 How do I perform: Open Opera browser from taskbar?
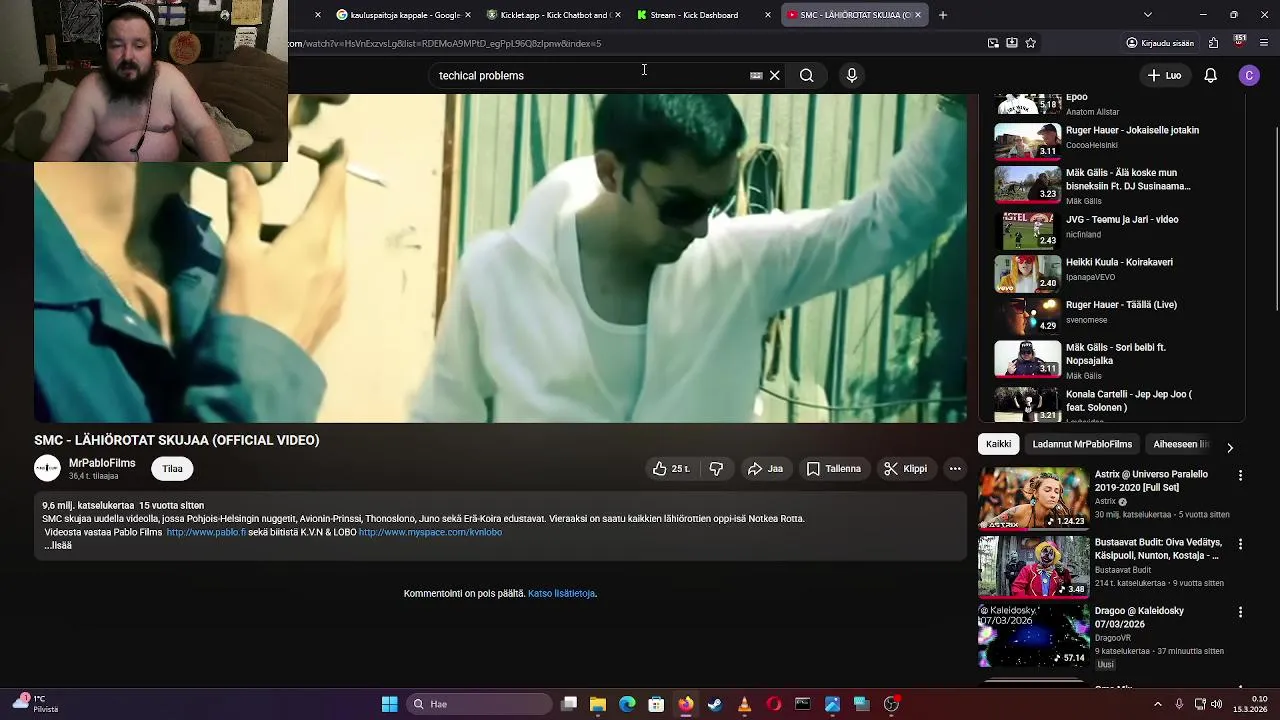coord(773,704)
